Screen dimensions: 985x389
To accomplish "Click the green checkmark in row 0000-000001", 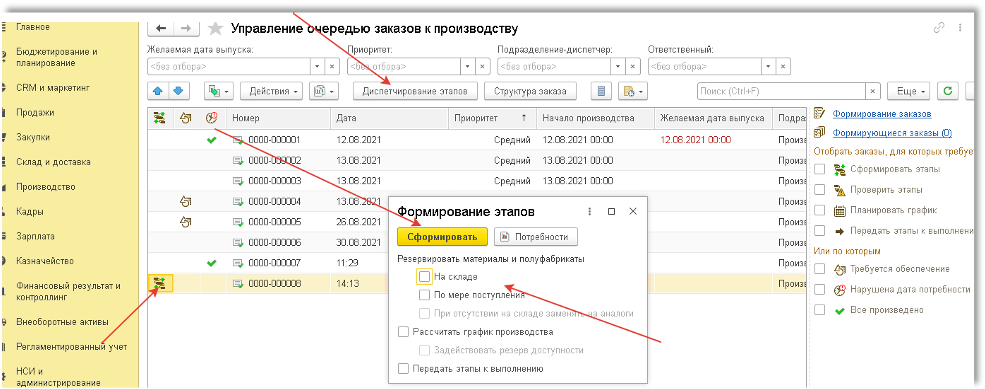I will click(x=212, y=140).
